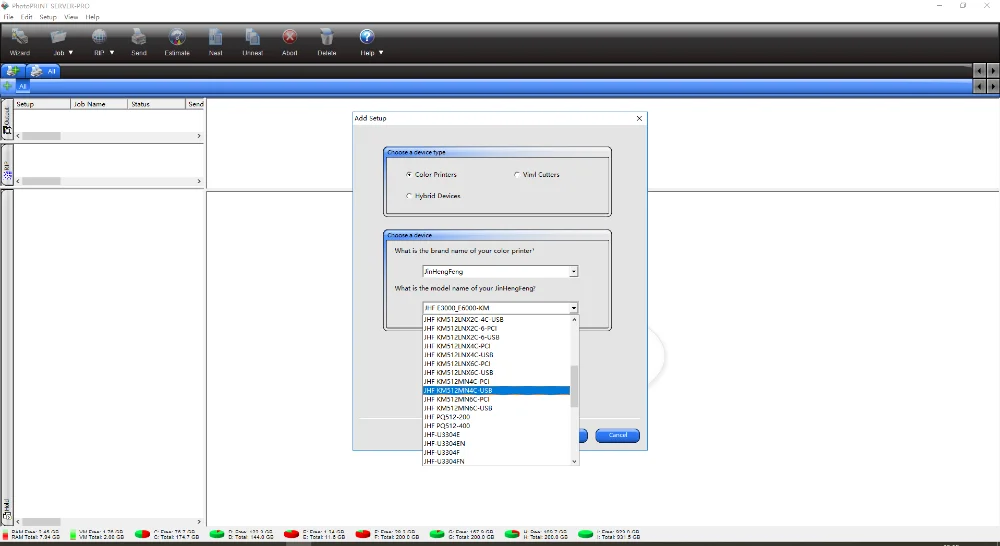Click the I: drive pie chart indicator
The width and height of the screenshot is (1000, 546).
click(585, 534)
